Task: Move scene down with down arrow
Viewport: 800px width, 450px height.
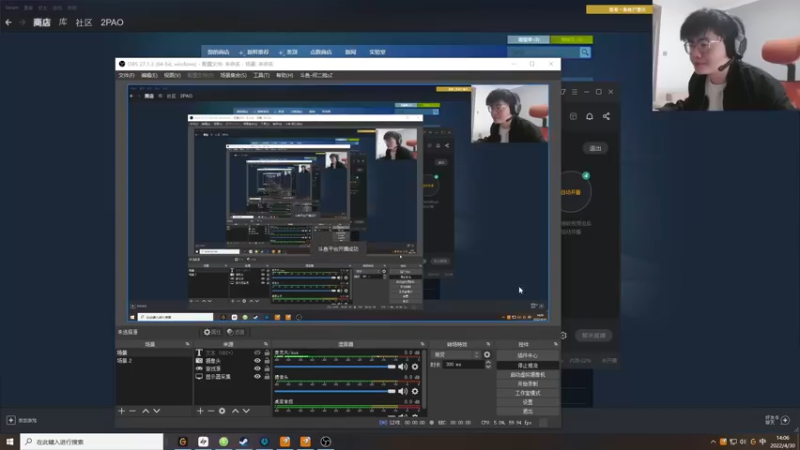Action: pos(157,411)
